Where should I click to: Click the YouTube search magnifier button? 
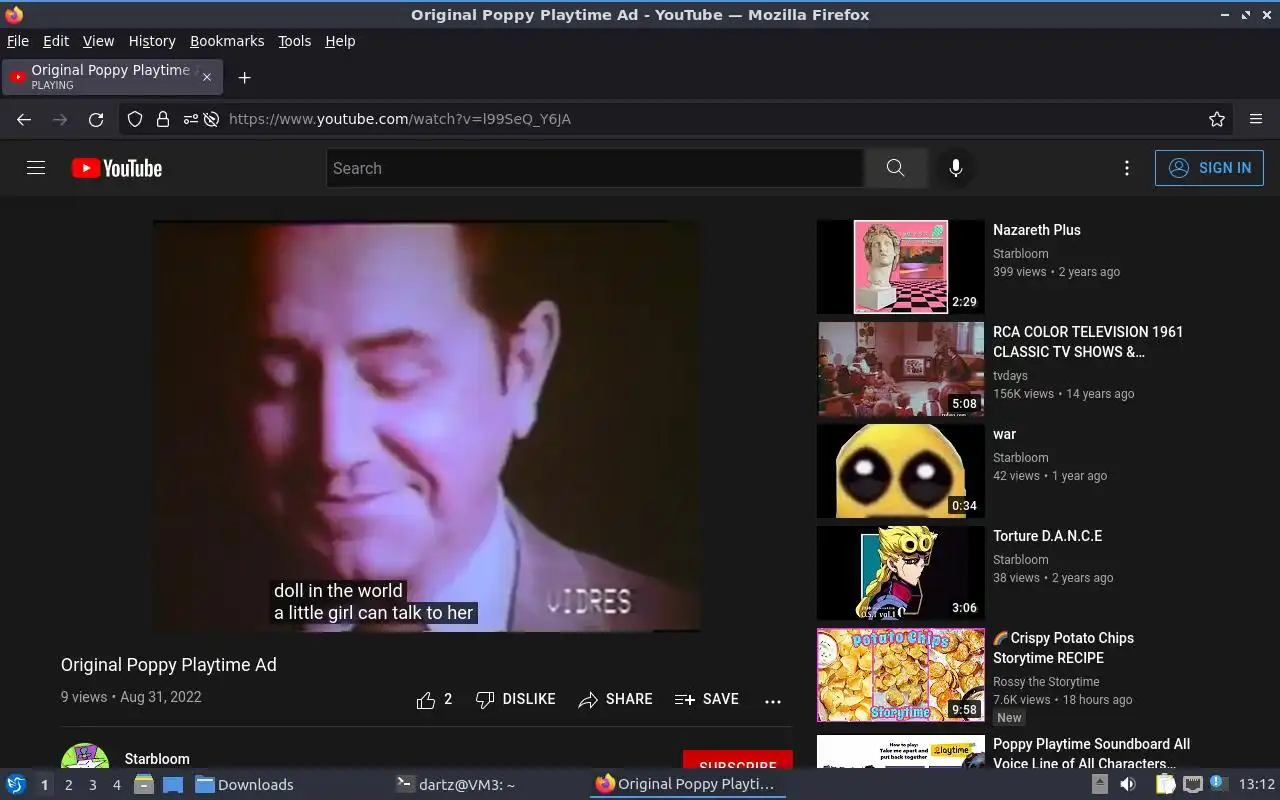pyautogui.click(x=895, y=168)
